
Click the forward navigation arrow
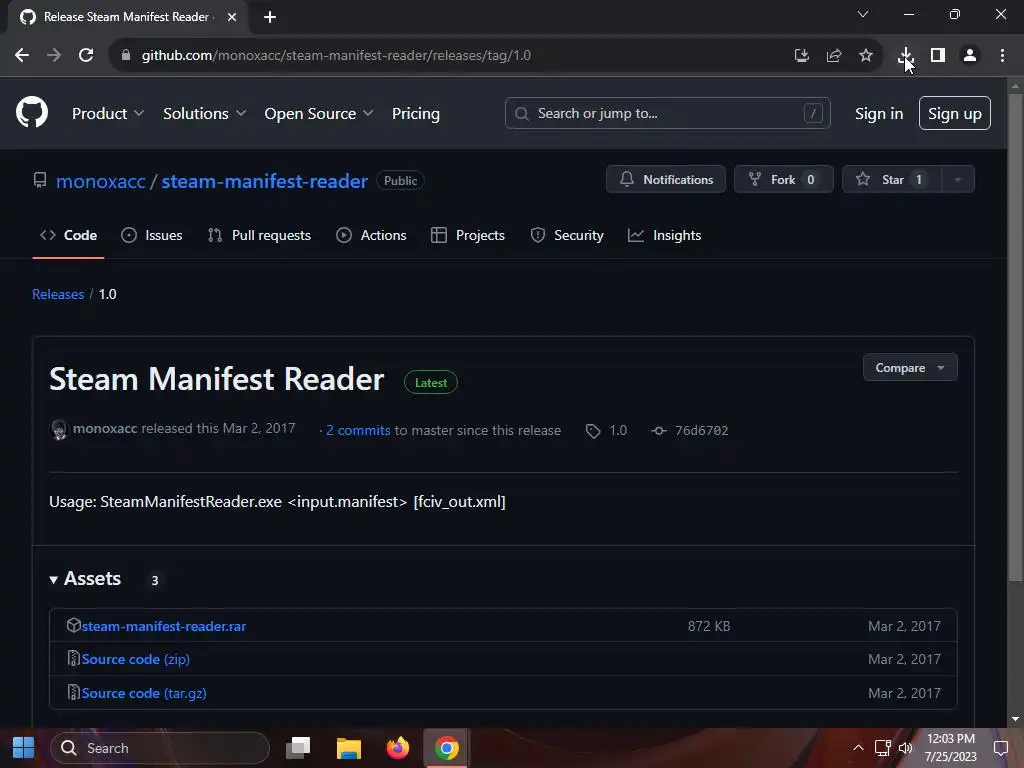(54, 56)
